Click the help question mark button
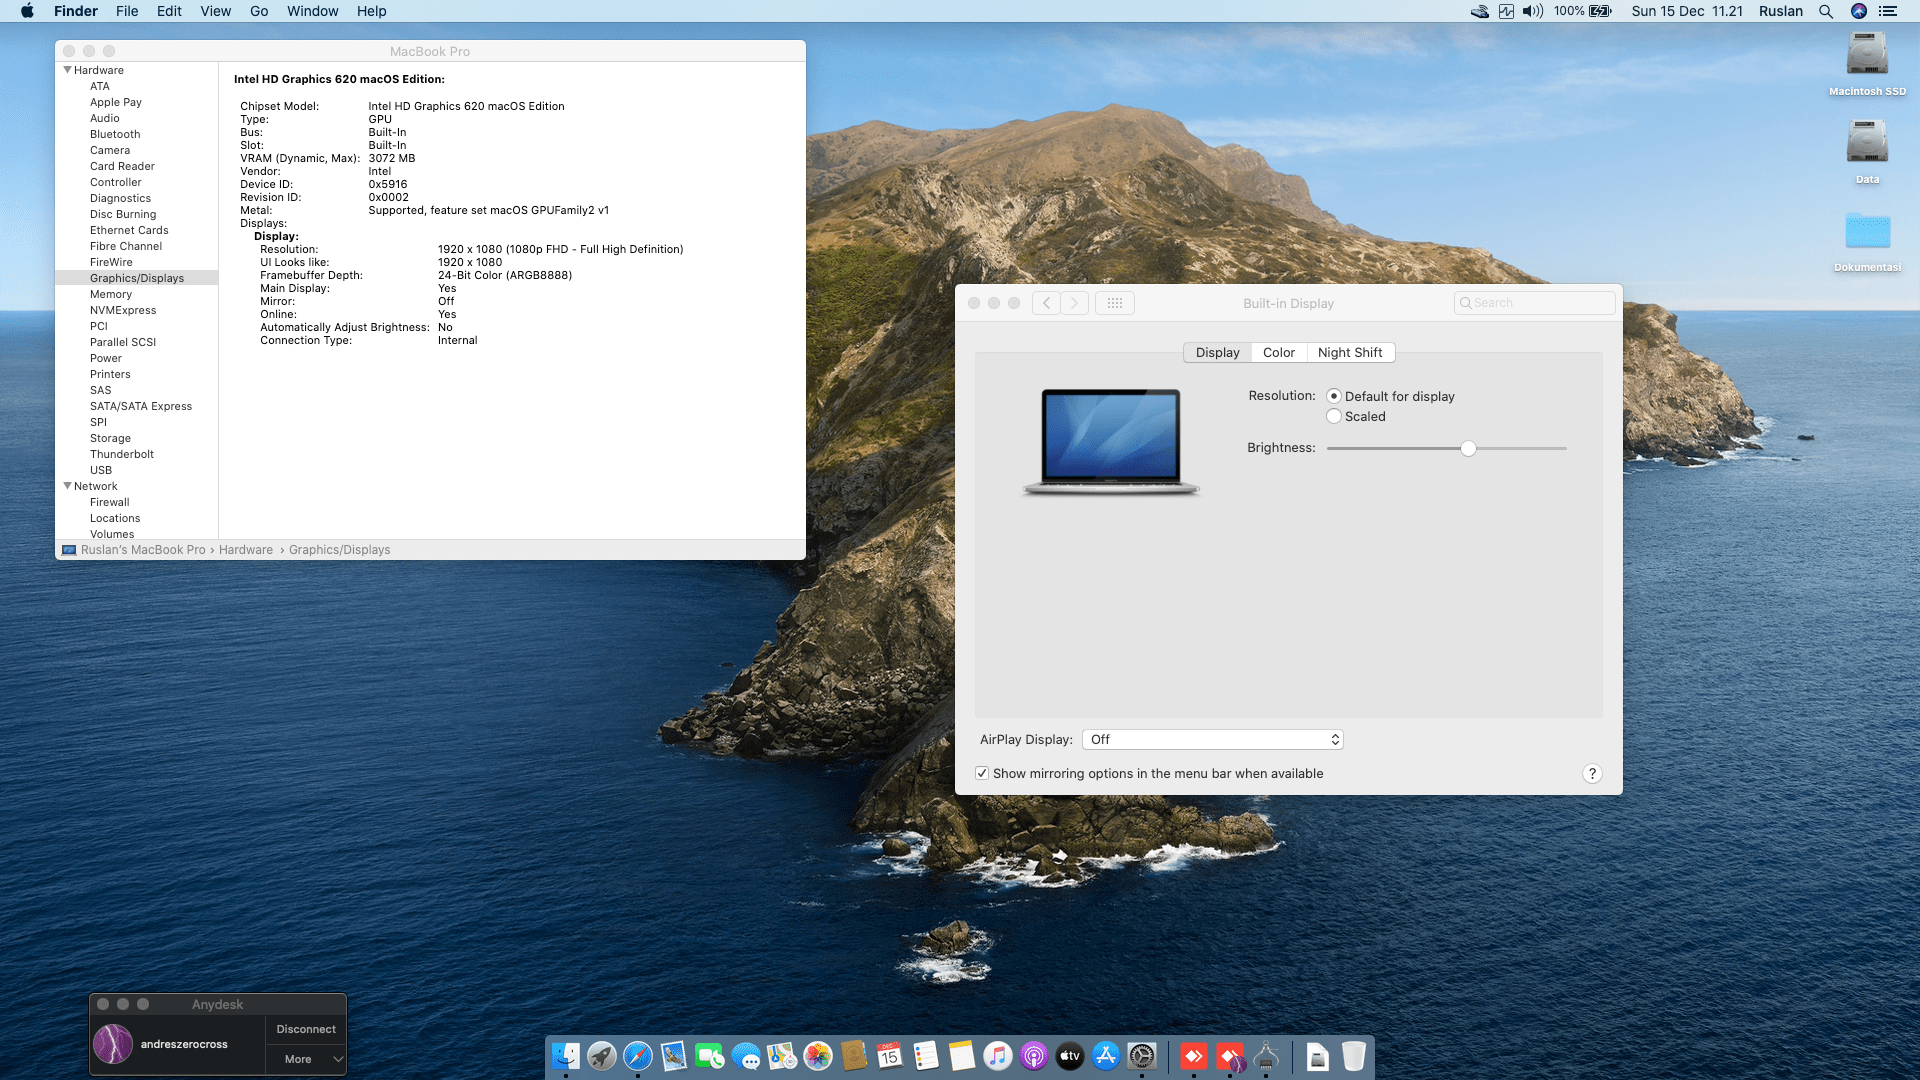The width and height of the screenshot is (1920, 1080). pos(1592,774)
